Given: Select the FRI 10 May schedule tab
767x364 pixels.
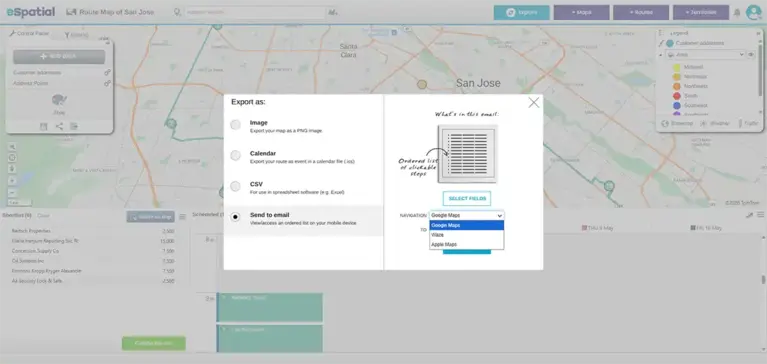Looking at the screenshot, I should click(x=706, y=228).
